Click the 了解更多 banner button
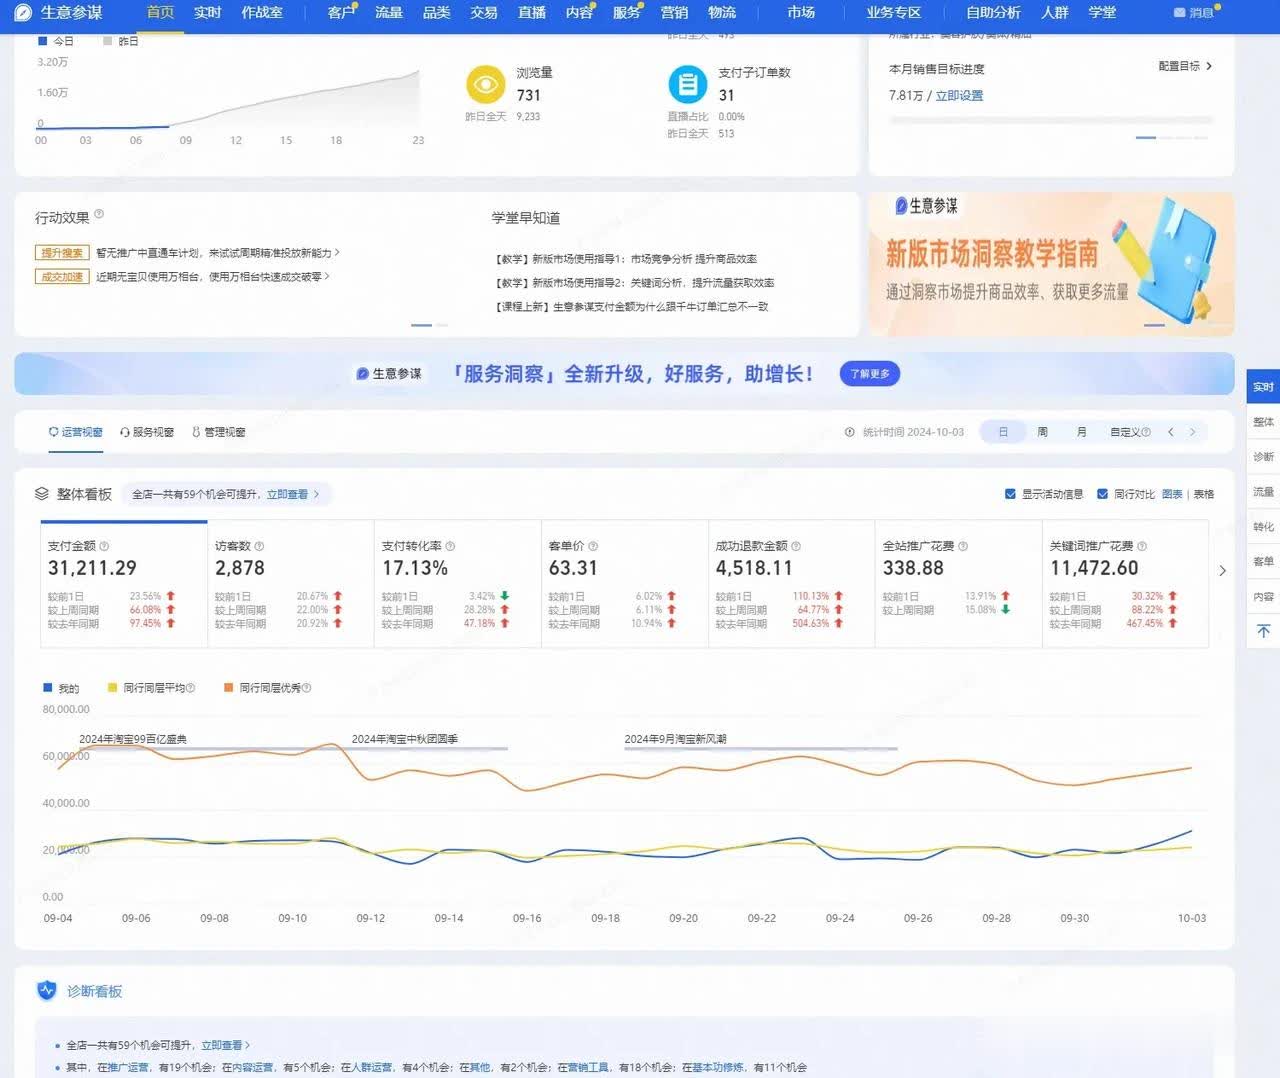This screenshot has width=1280, height=1078. click(870, 374)
